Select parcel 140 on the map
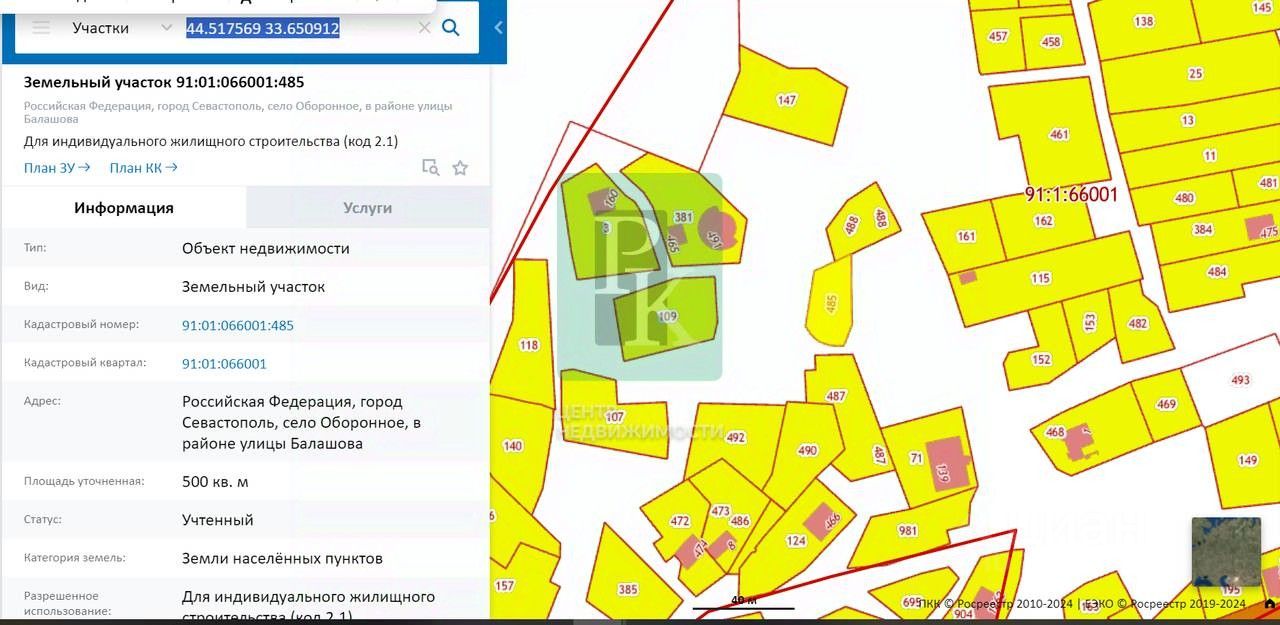This screenshot has width=1280, height=625. 512,446
